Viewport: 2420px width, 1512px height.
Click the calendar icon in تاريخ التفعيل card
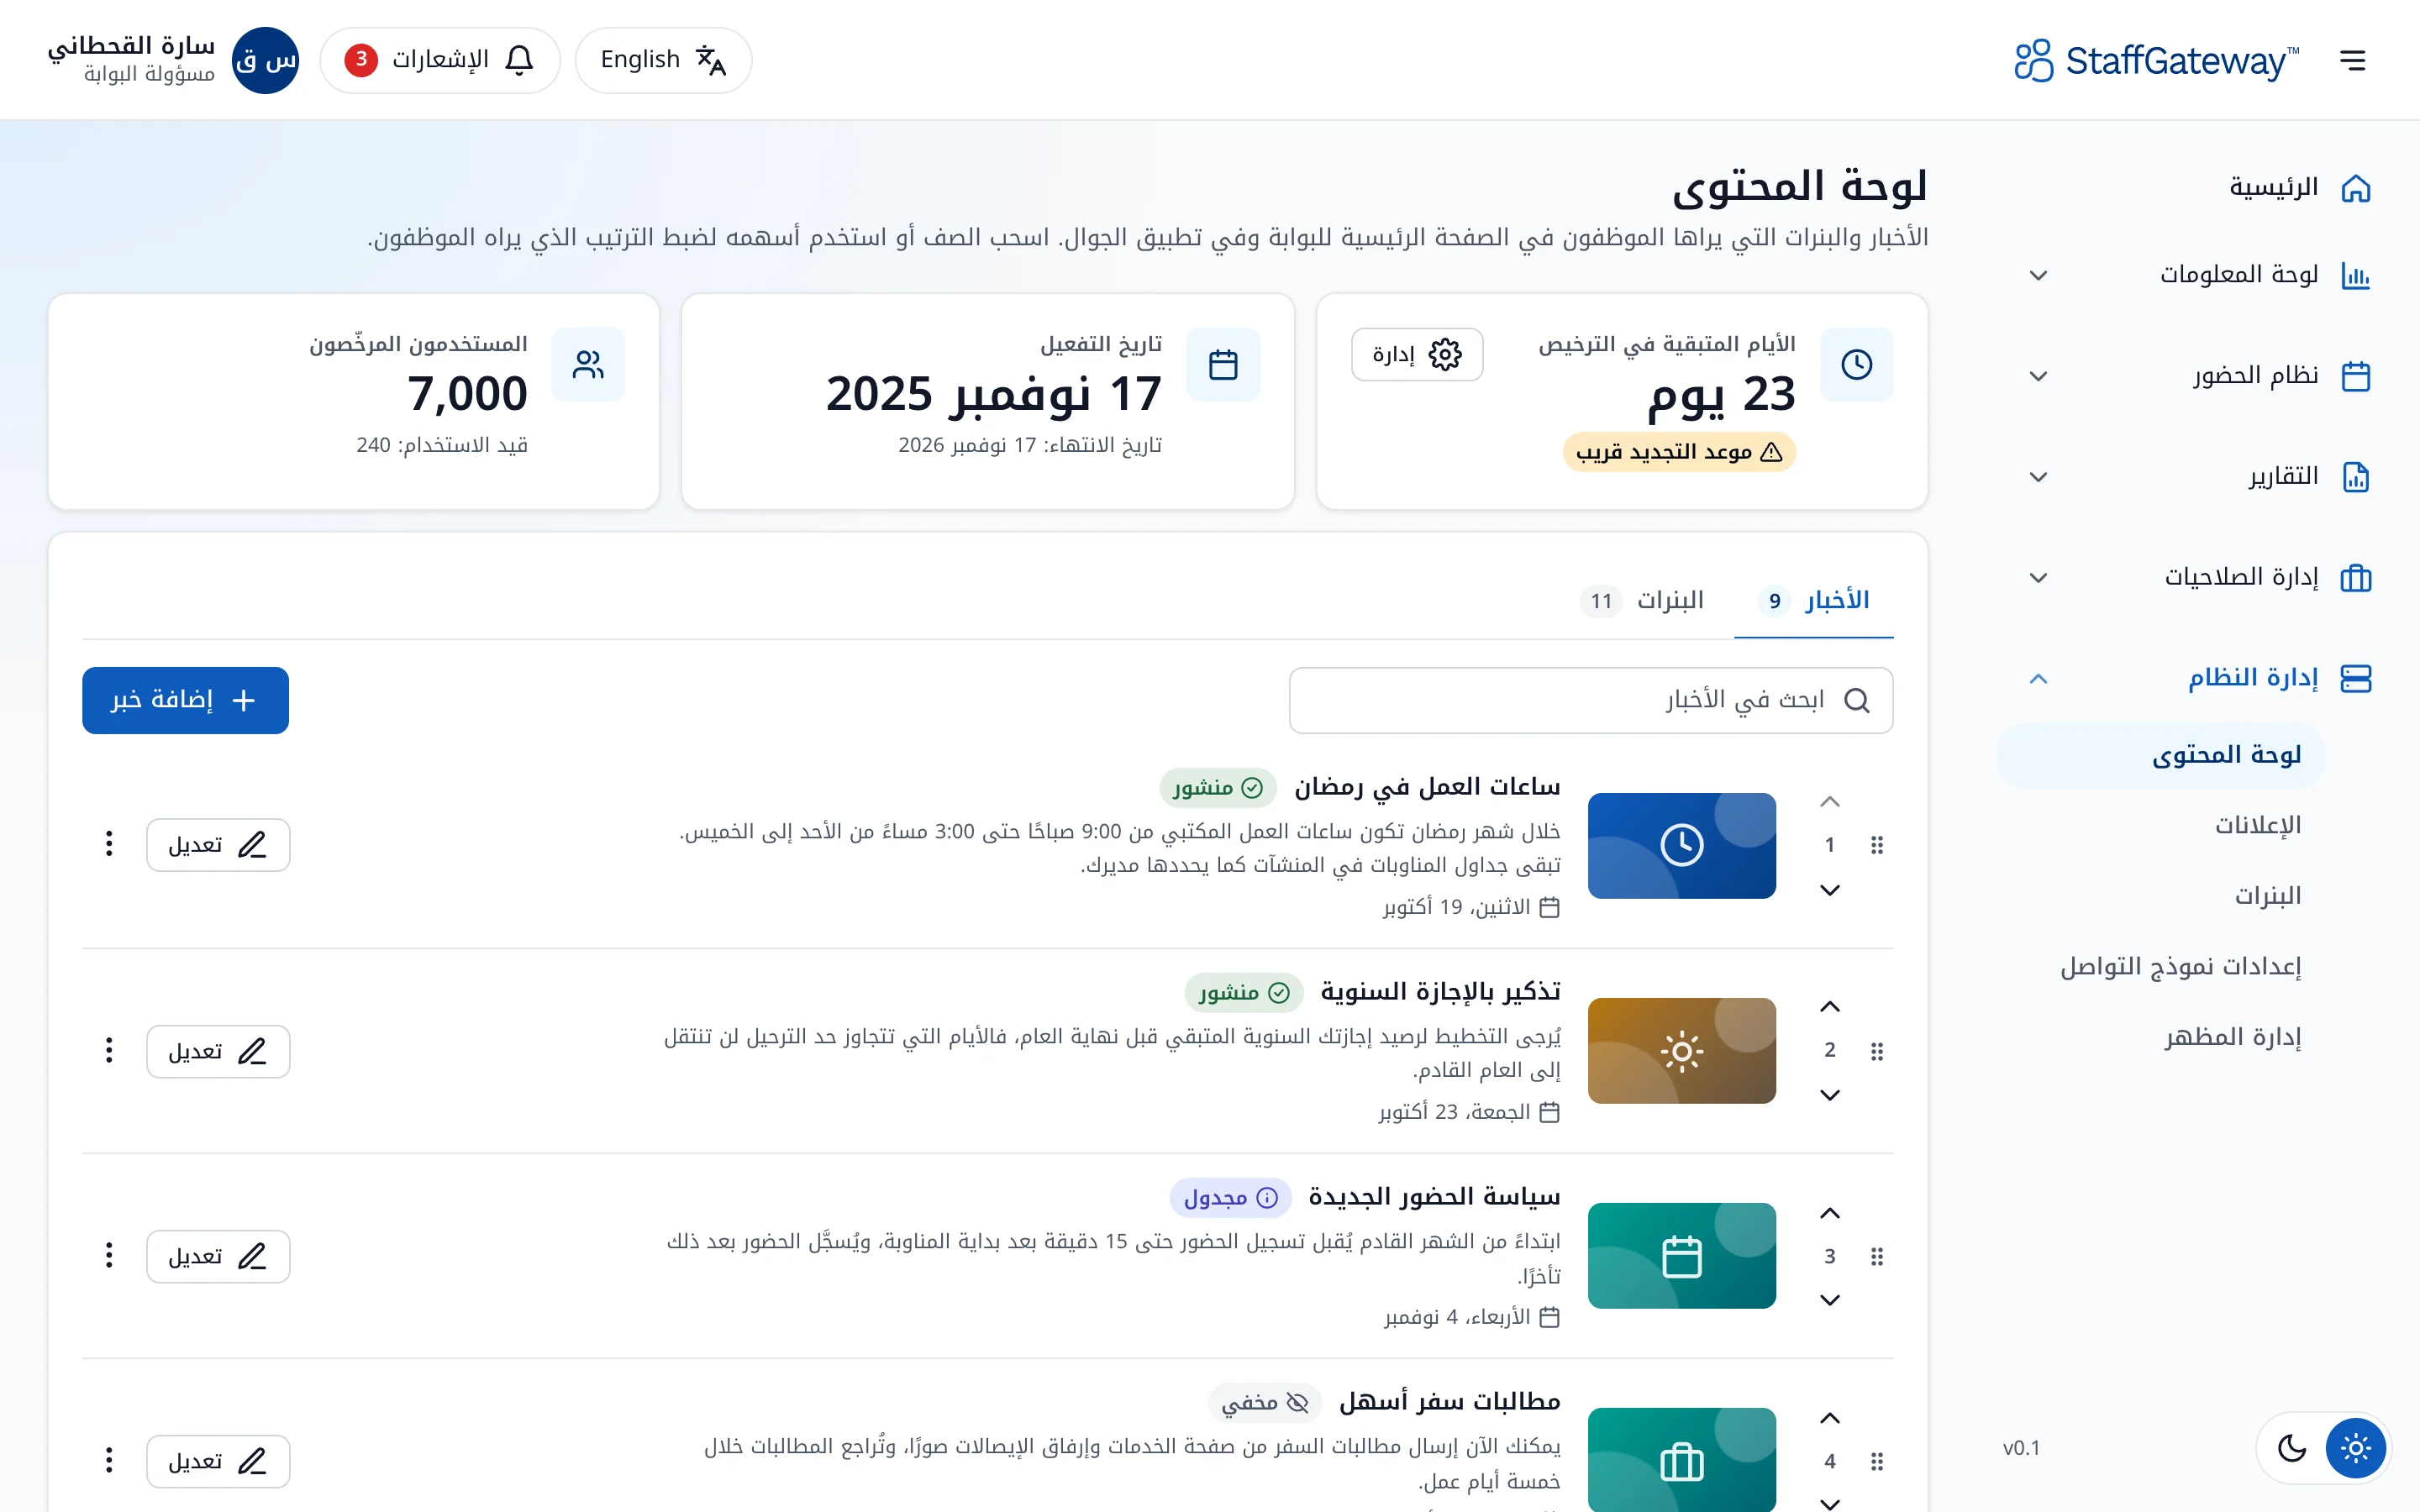[1223, 364]
